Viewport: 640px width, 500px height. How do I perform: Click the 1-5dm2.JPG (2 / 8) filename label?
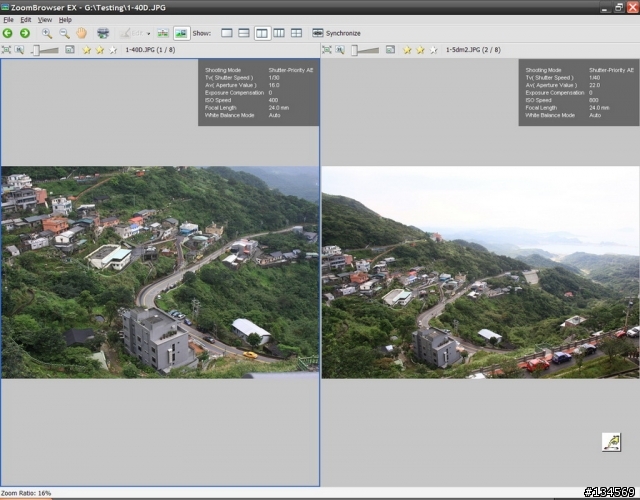coord(473,50)
